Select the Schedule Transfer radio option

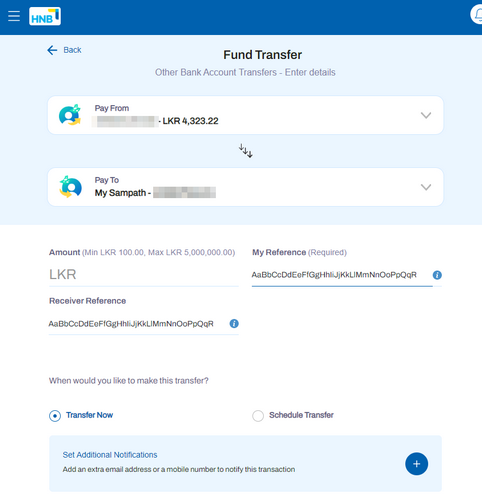[x=258, y=416]
